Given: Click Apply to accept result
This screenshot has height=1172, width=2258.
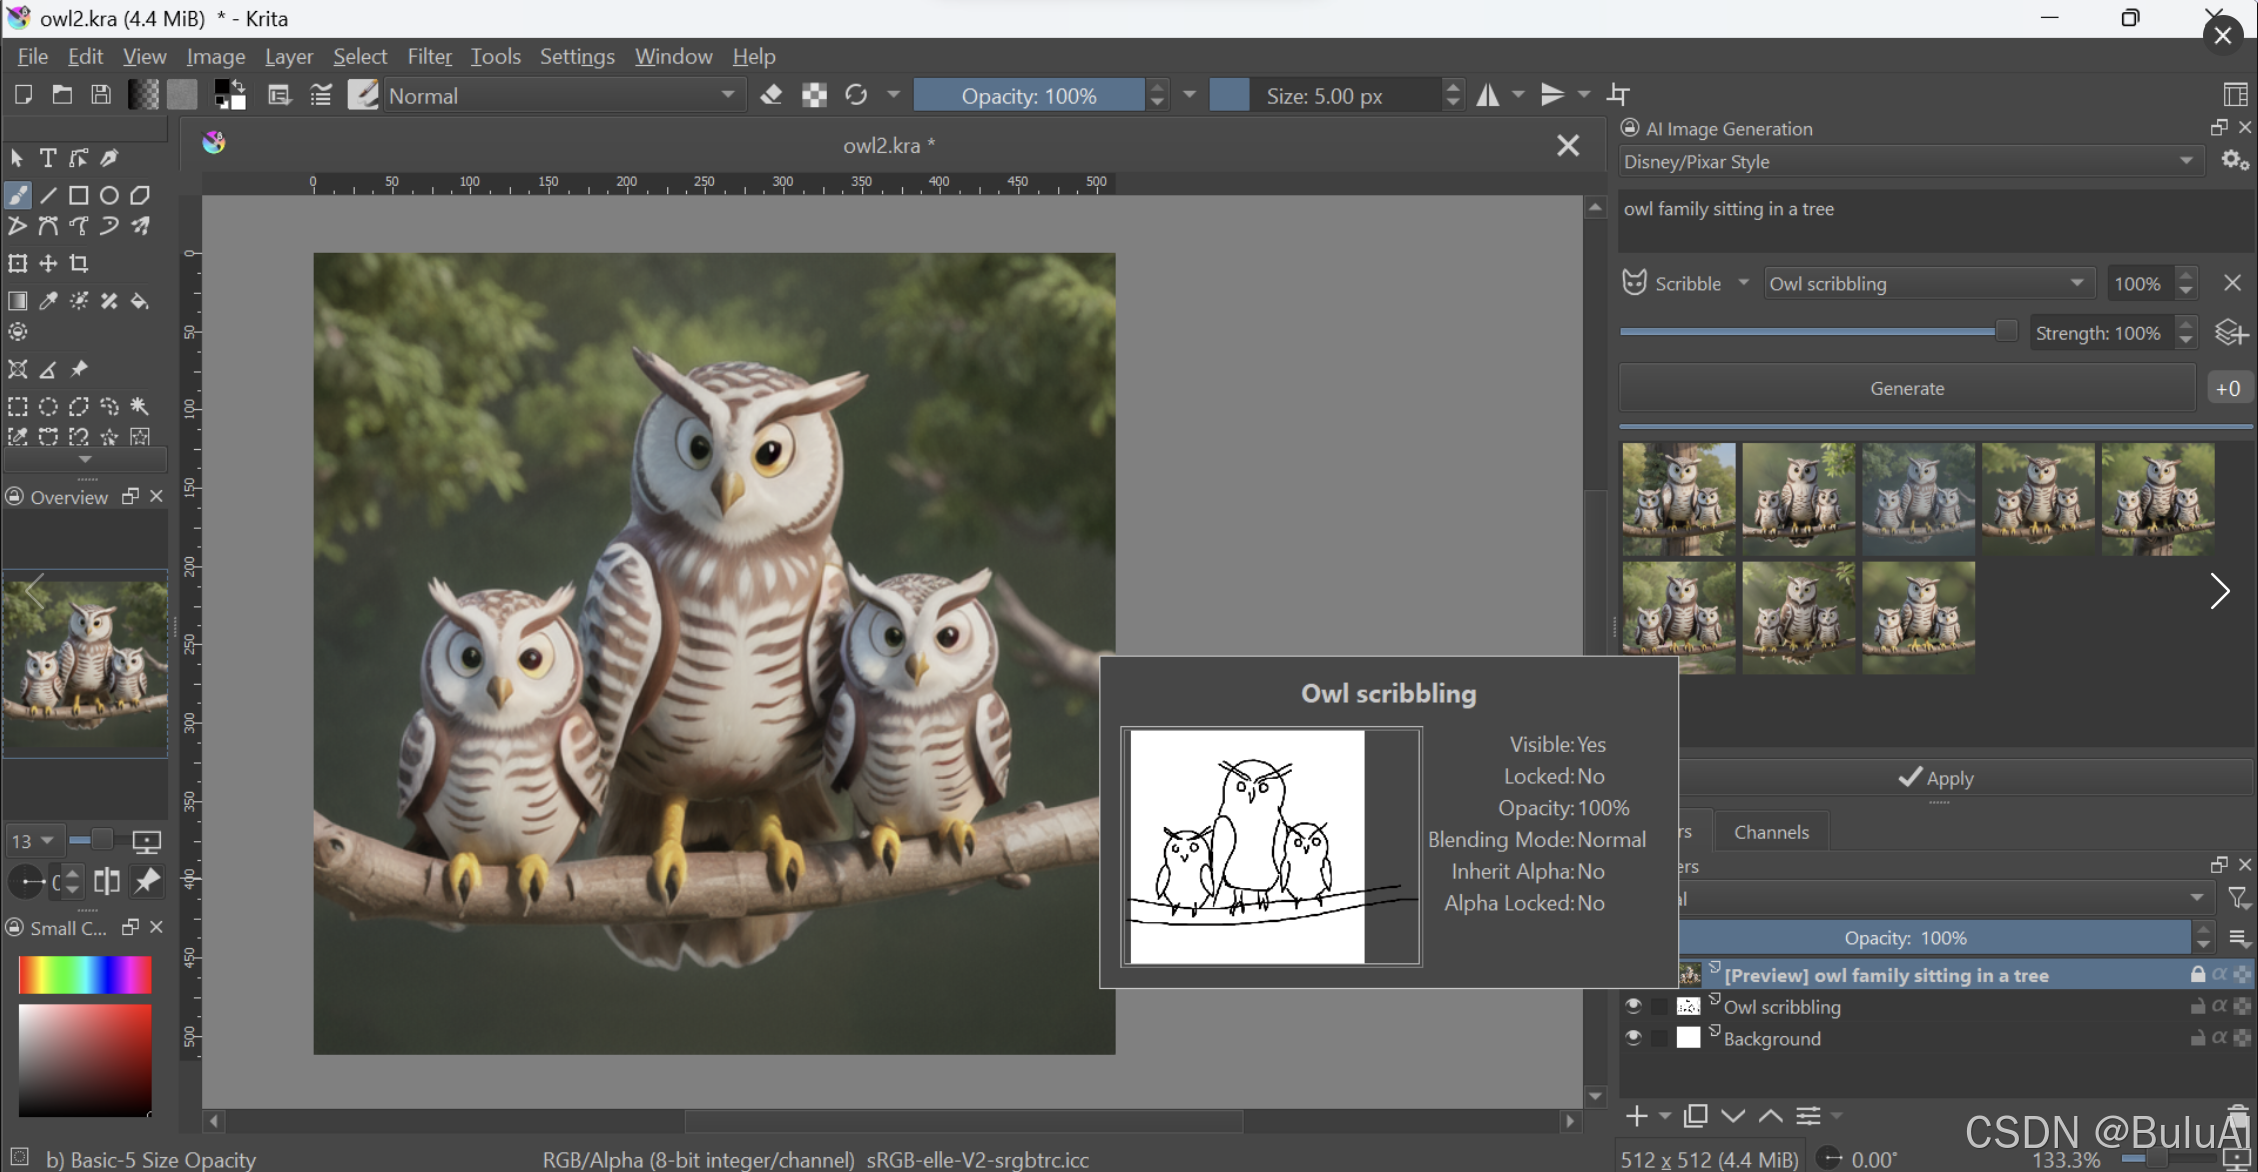Looking at the screenshot, I should click(x=1936, y=778).
